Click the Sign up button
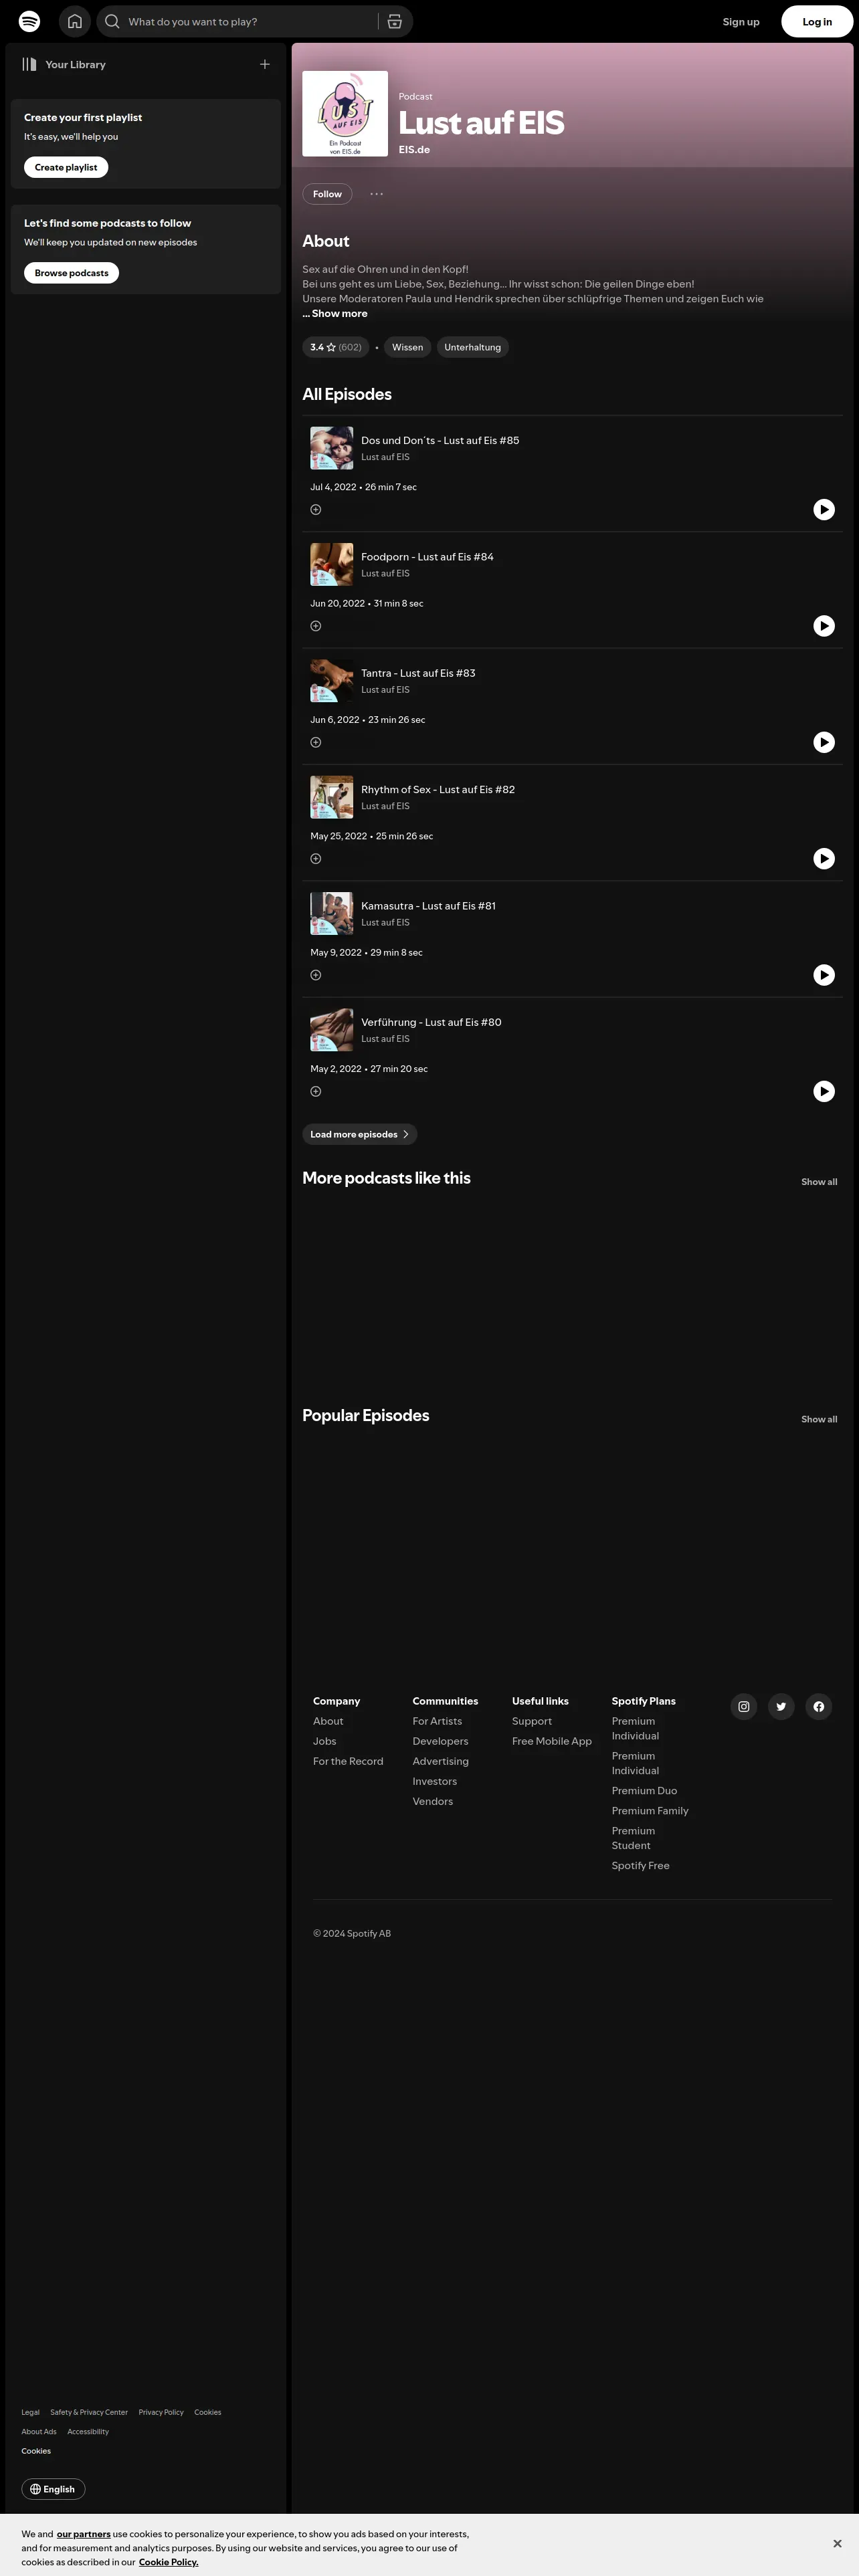The height and width of the screenshot is (2576, 859). click(x=741, y=21)
